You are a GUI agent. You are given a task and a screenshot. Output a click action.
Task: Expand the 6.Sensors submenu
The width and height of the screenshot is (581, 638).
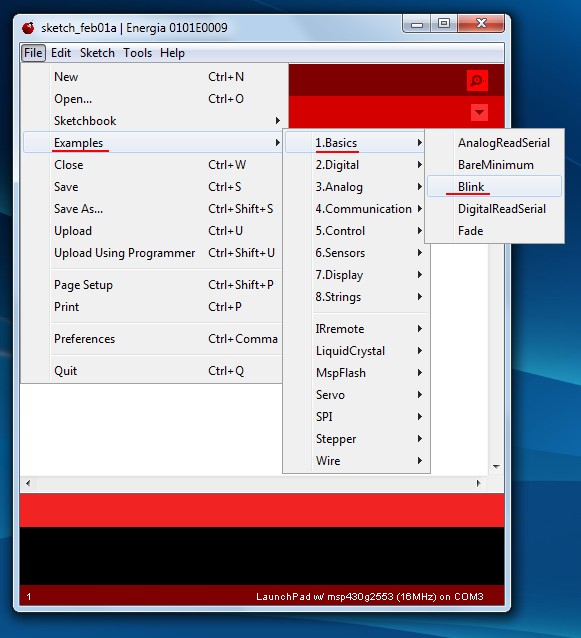(x=355, y=252)
